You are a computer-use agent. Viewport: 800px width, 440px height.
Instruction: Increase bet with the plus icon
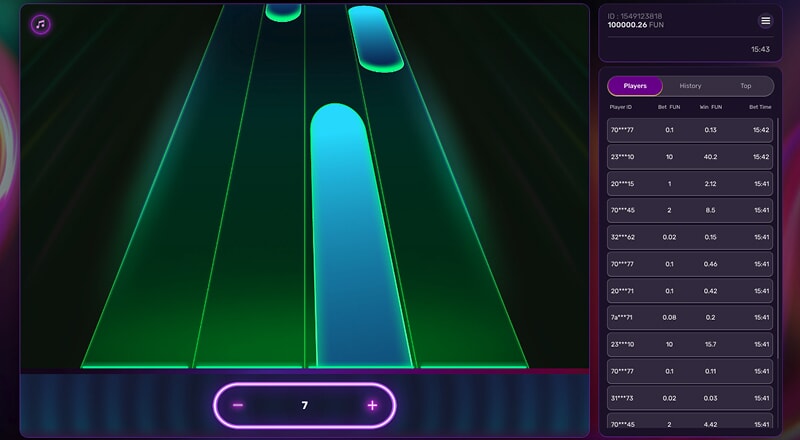372,405
